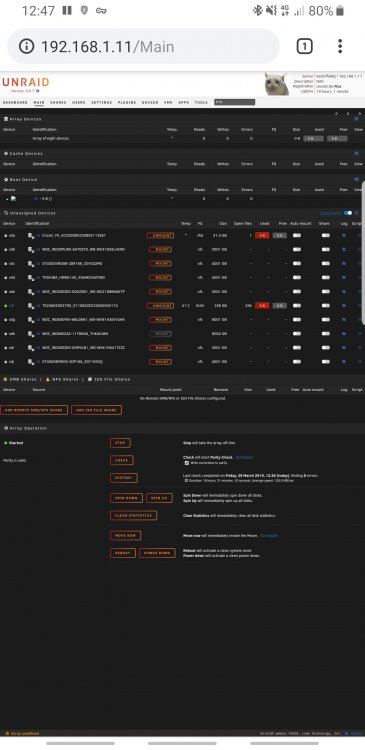Screen dimensions: 365x750
Task: Toggle Share switch for sdh drive
Action: coord(326,333)
